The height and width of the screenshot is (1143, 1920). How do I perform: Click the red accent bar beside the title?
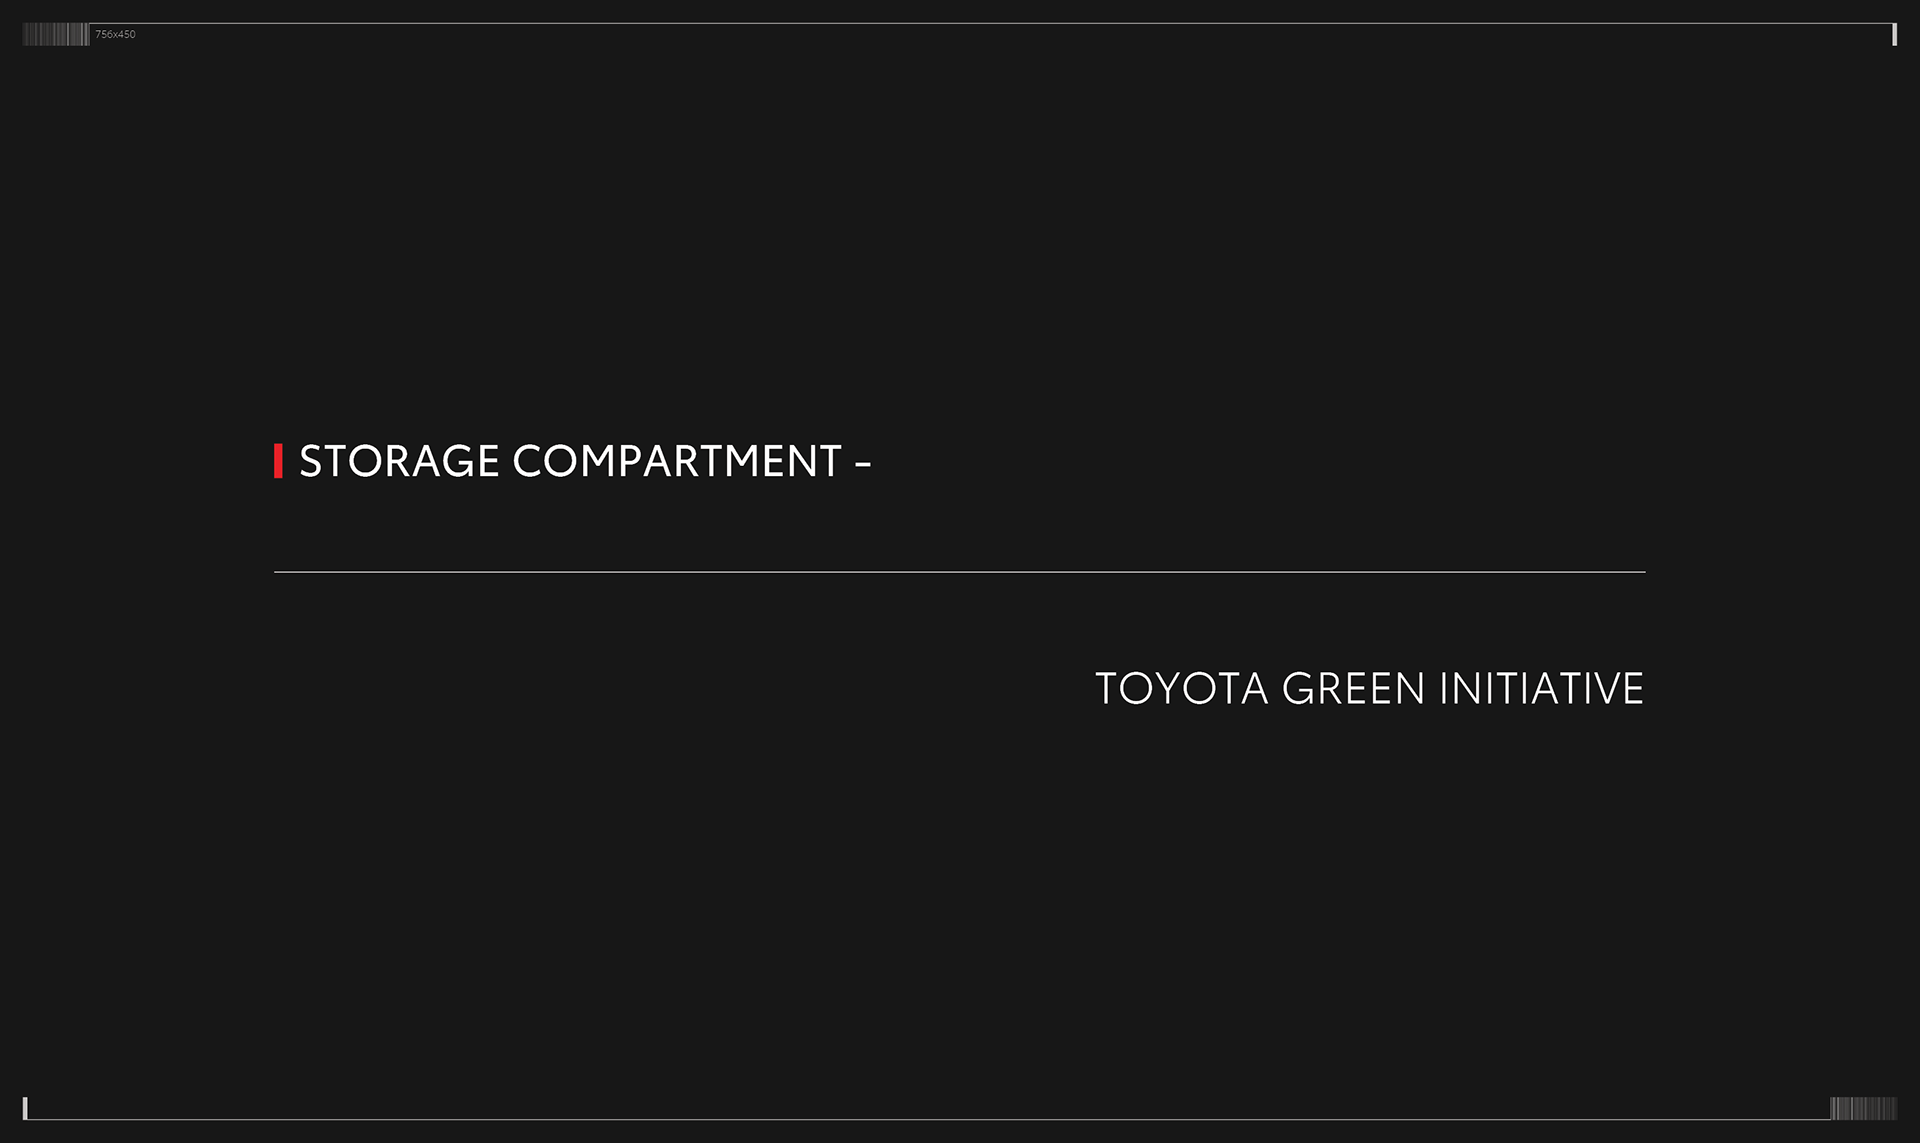click(278, 461)
